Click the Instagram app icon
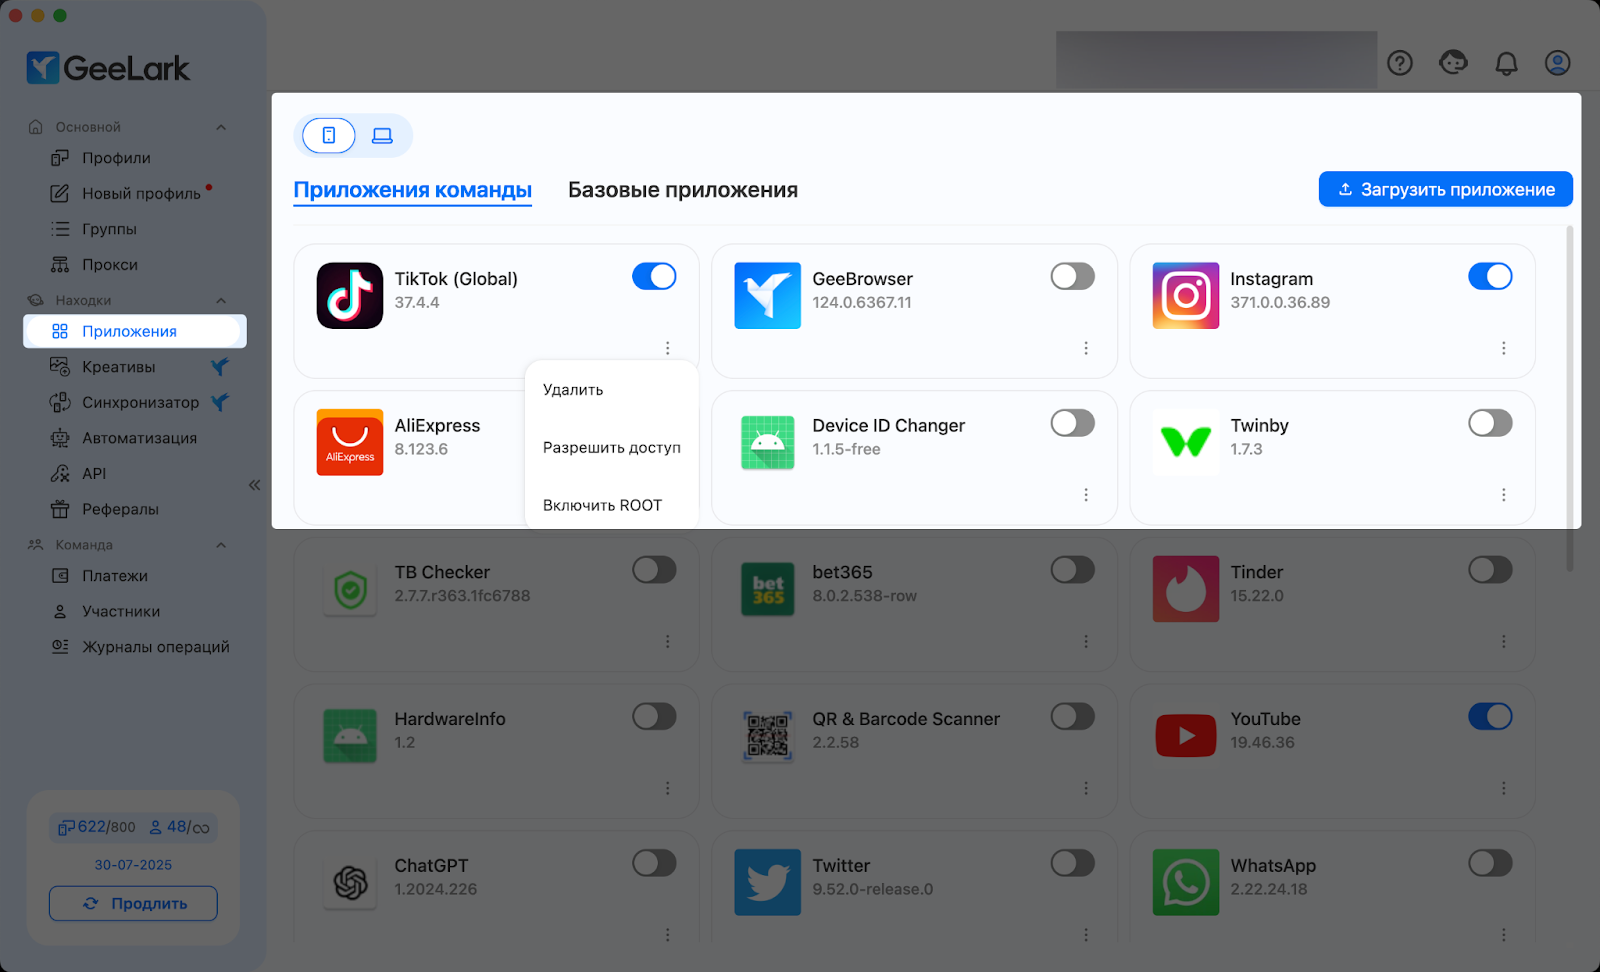The width and height of the screenshot is (1600, 972). [1186, 296]
